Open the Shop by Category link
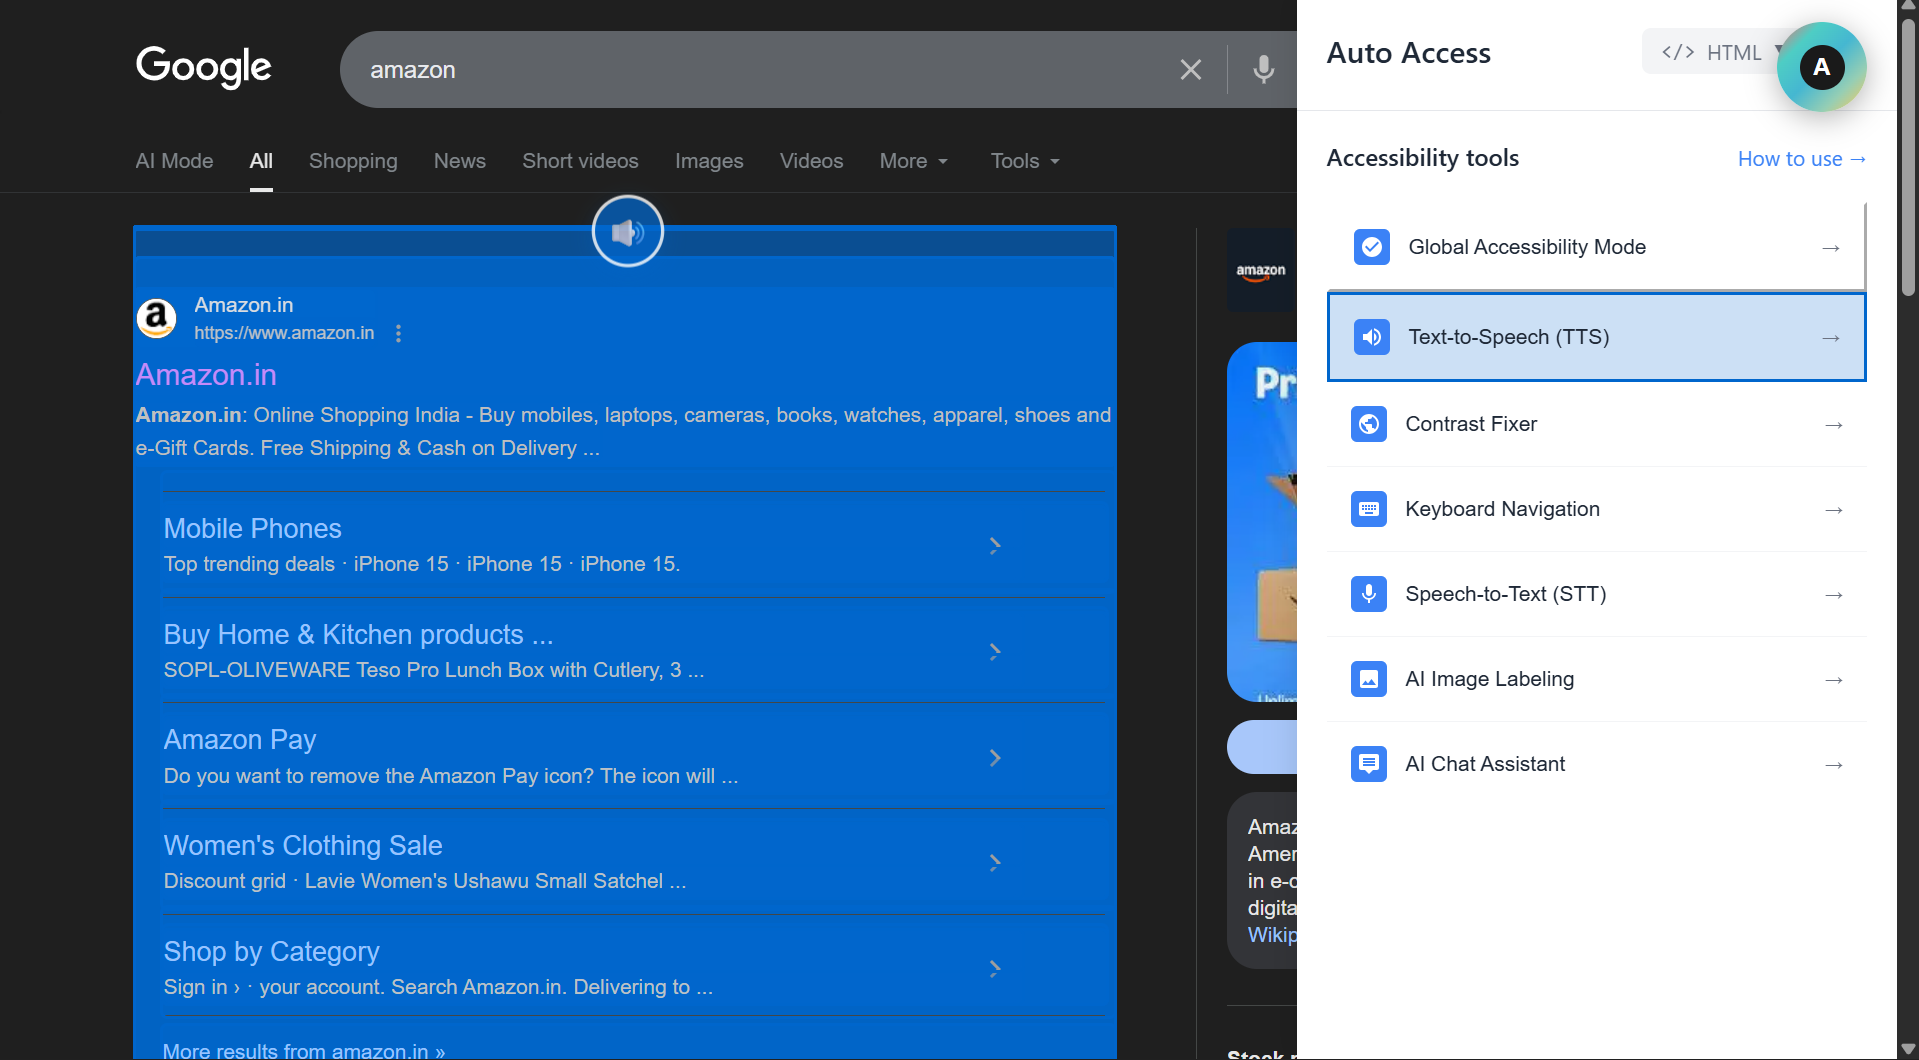The image size is (1919, 1060). point(271,951)
